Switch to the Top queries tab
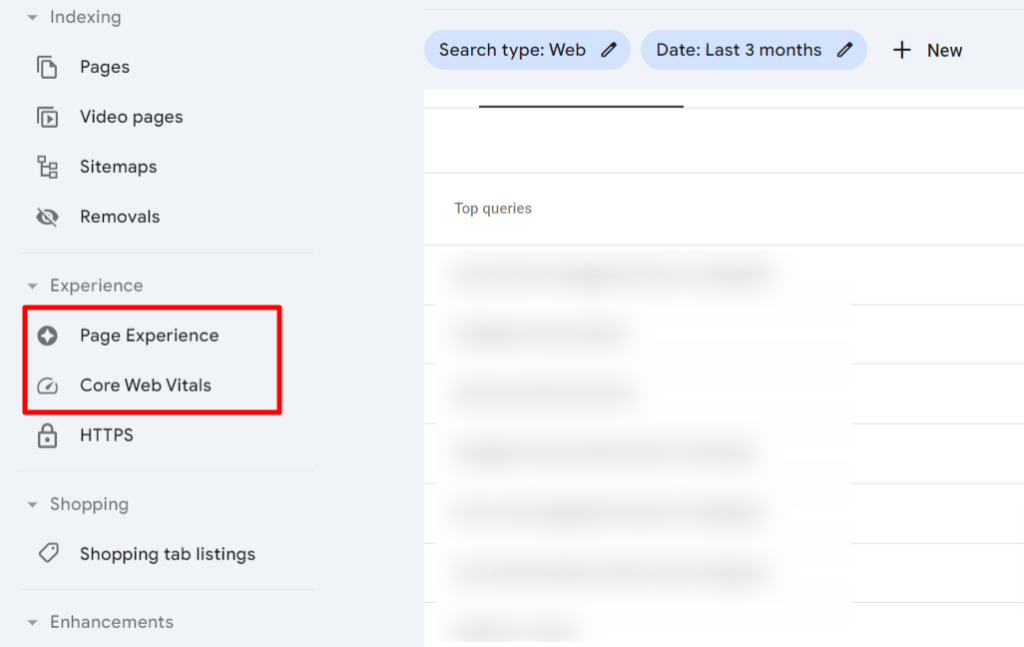 492,208
